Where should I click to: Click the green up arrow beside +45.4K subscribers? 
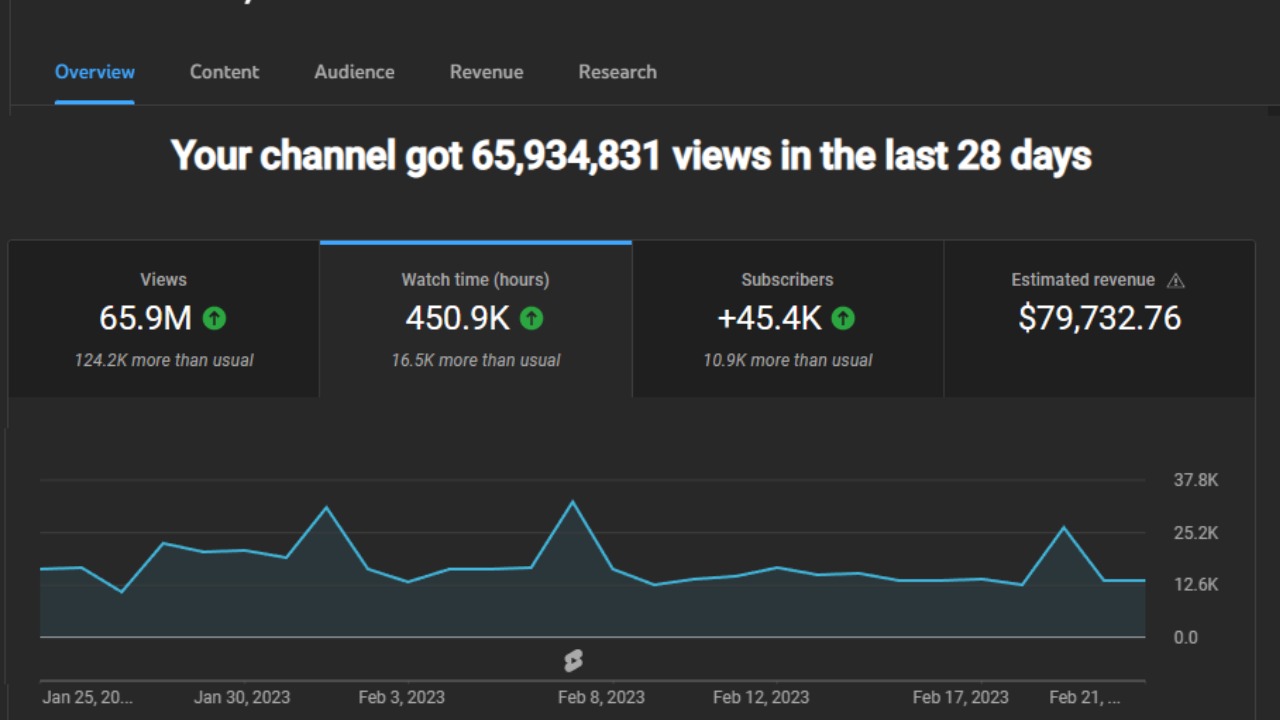click(843, 318)
